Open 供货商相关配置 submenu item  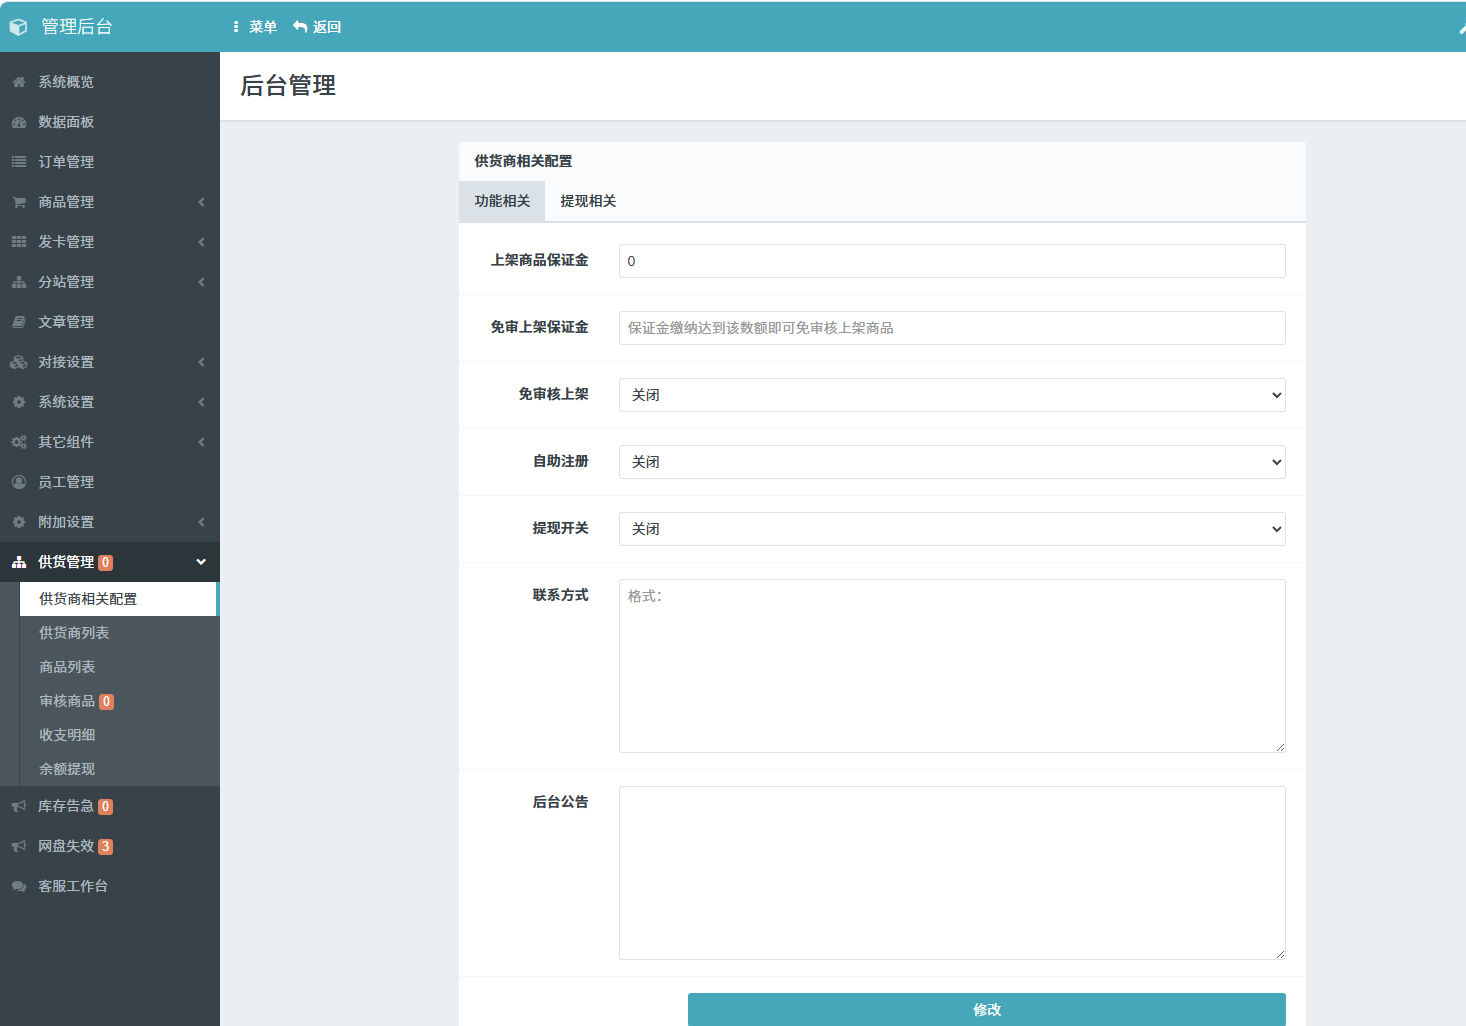(x=118, y=599)
